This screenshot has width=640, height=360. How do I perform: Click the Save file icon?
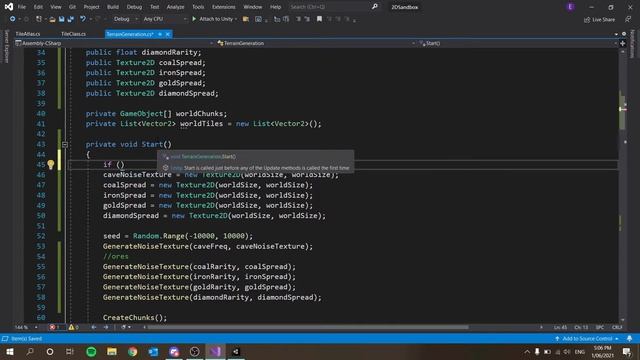point(62,19)
